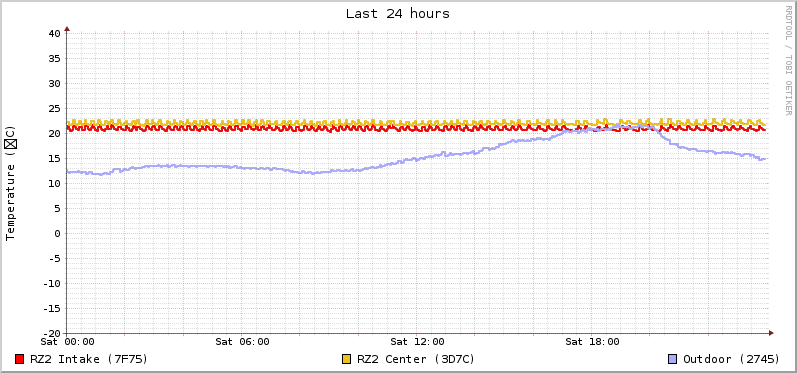Screen dimensions: 797x373
Task: Click the -20 value on temperature axis
Action: 52,333
